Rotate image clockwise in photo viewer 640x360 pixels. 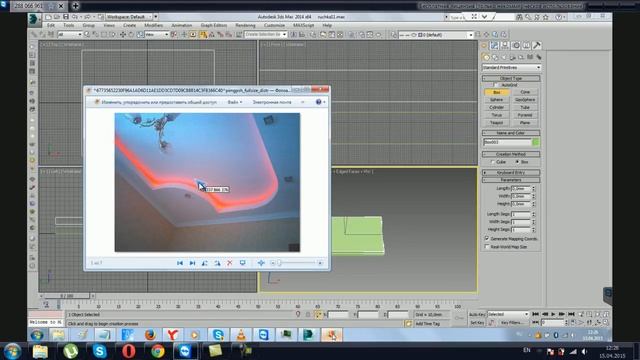217,263
